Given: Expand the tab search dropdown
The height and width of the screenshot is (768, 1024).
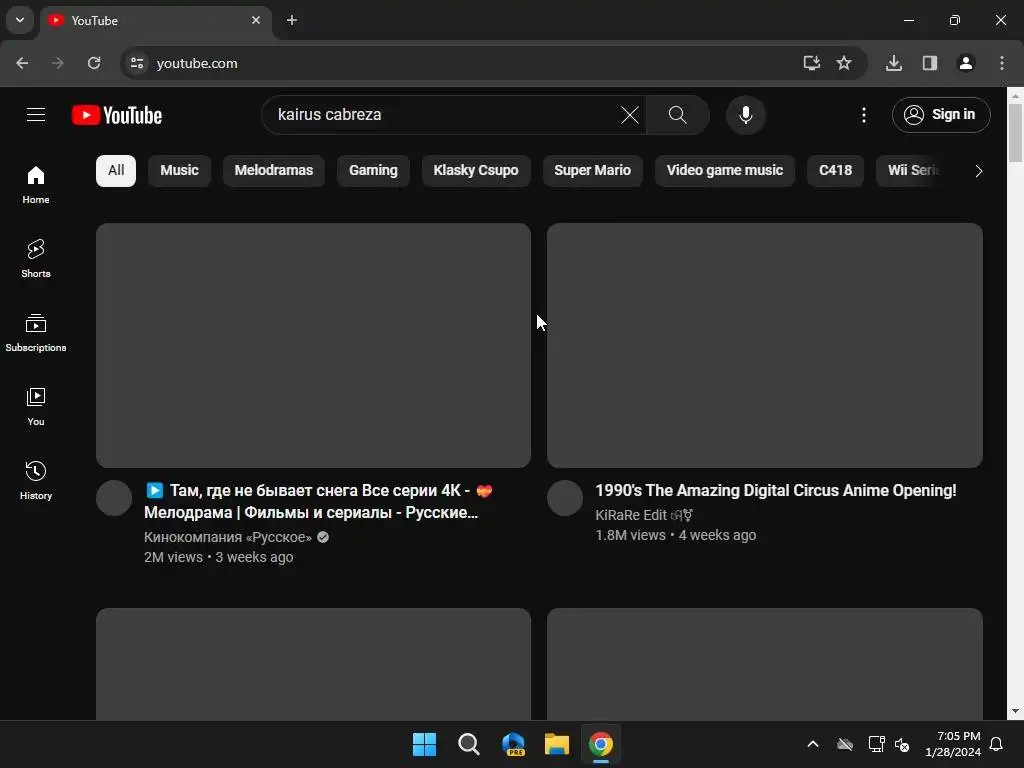Looking at the screenshot, I should point(20,20).
